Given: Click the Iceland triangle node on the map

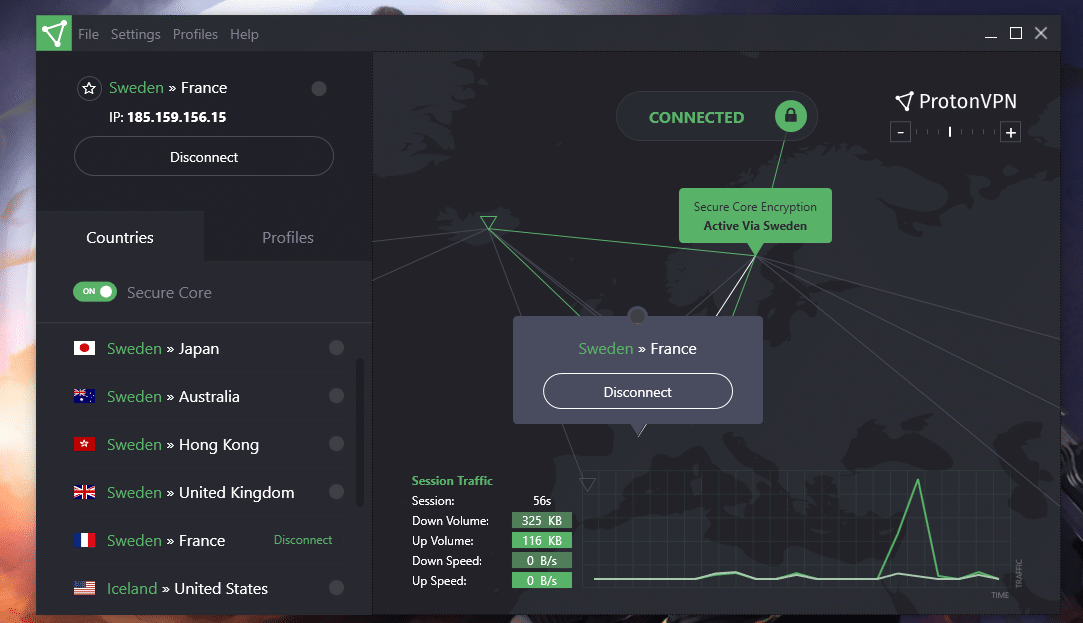Looking at the screenshot, I should click(488, 222).
